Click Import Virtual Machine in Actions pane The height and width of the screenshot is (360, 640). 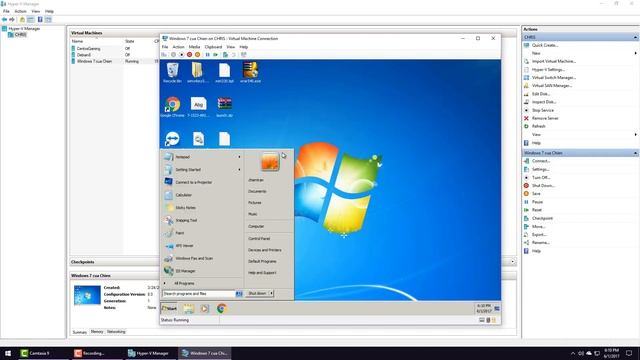click(554, 61)
